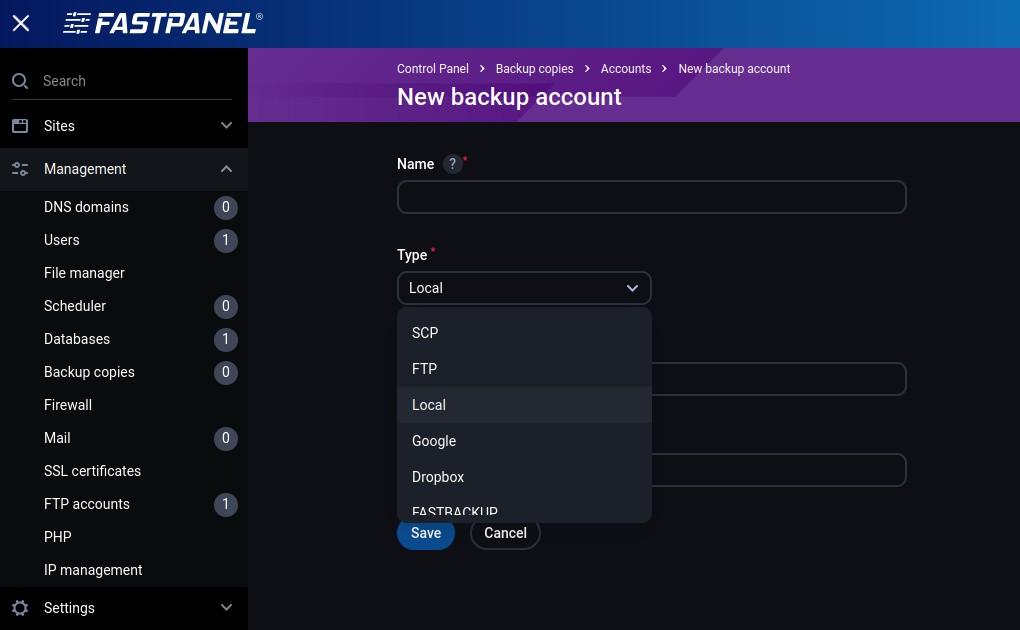Click the DNS domains count badge

click(x=226, y=207)
